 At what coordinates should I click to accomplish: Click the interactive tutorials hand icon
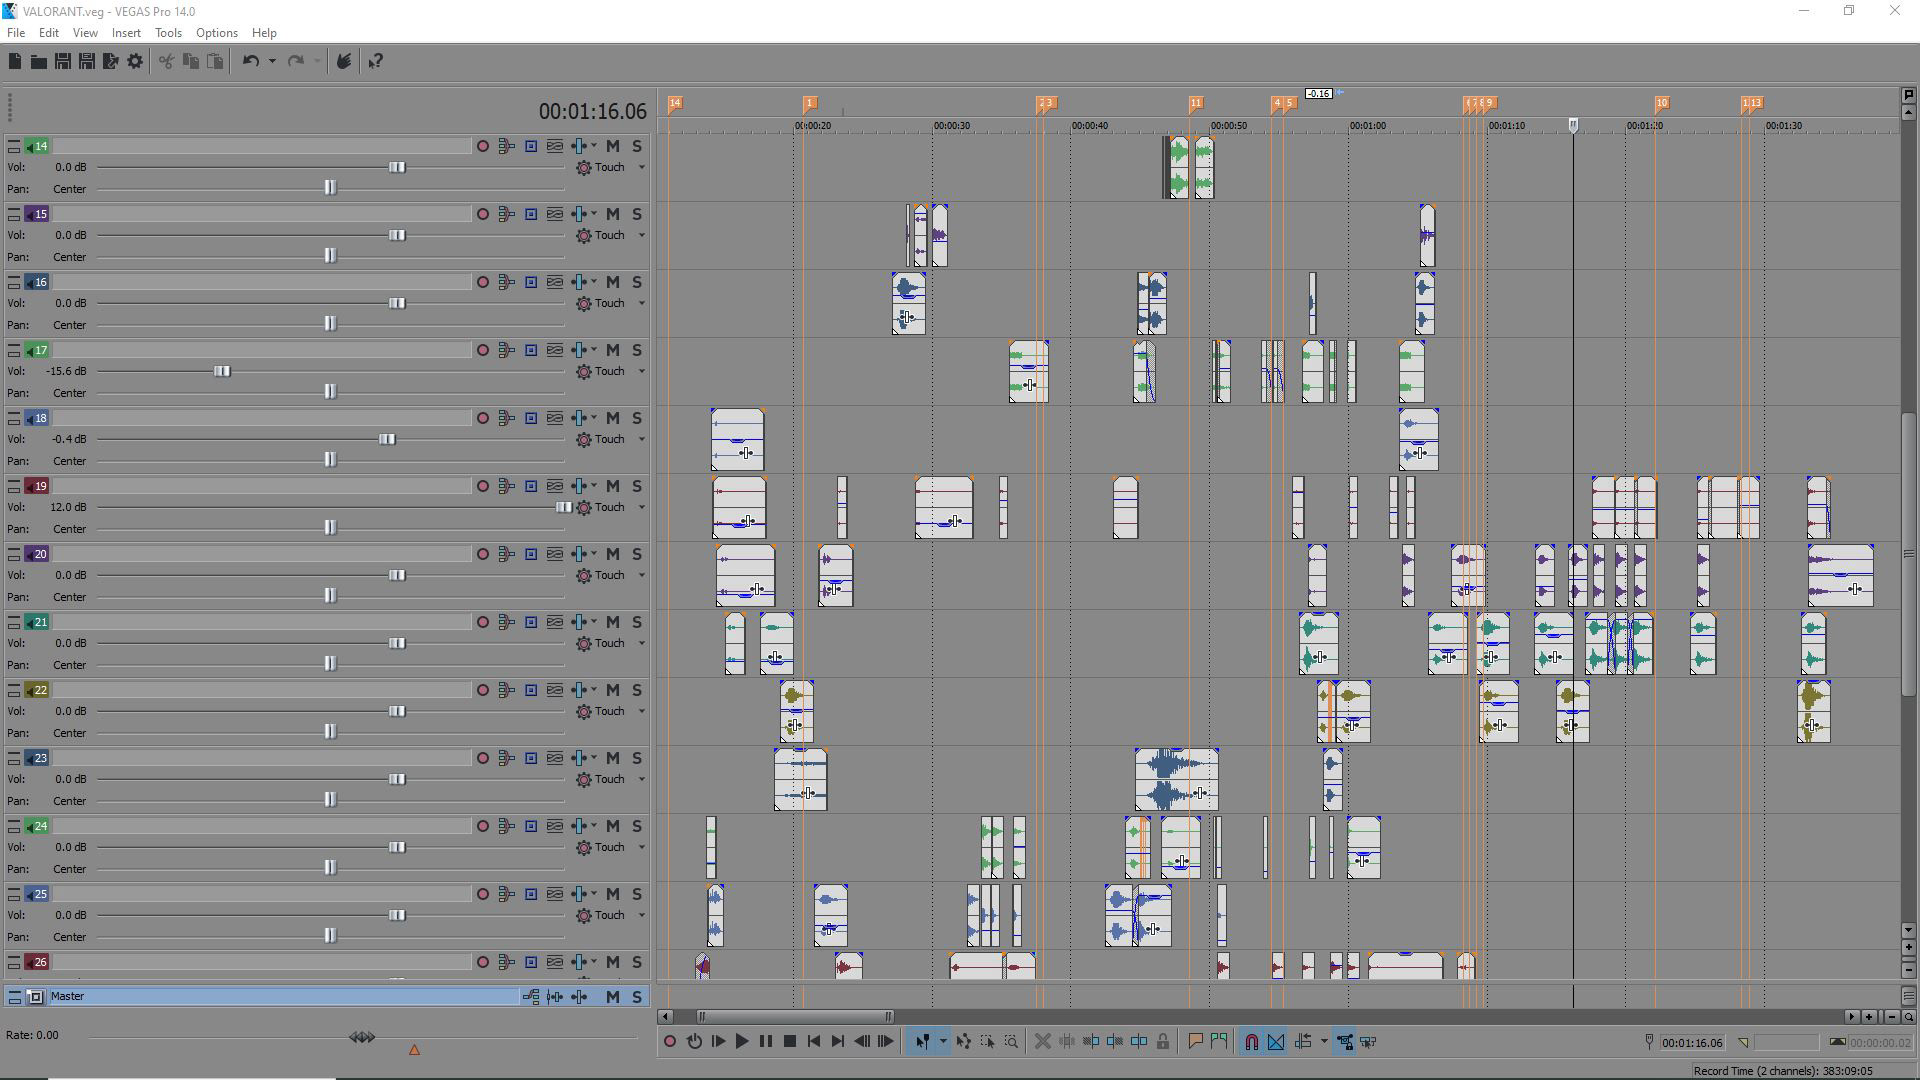click(x=343, y=62)
